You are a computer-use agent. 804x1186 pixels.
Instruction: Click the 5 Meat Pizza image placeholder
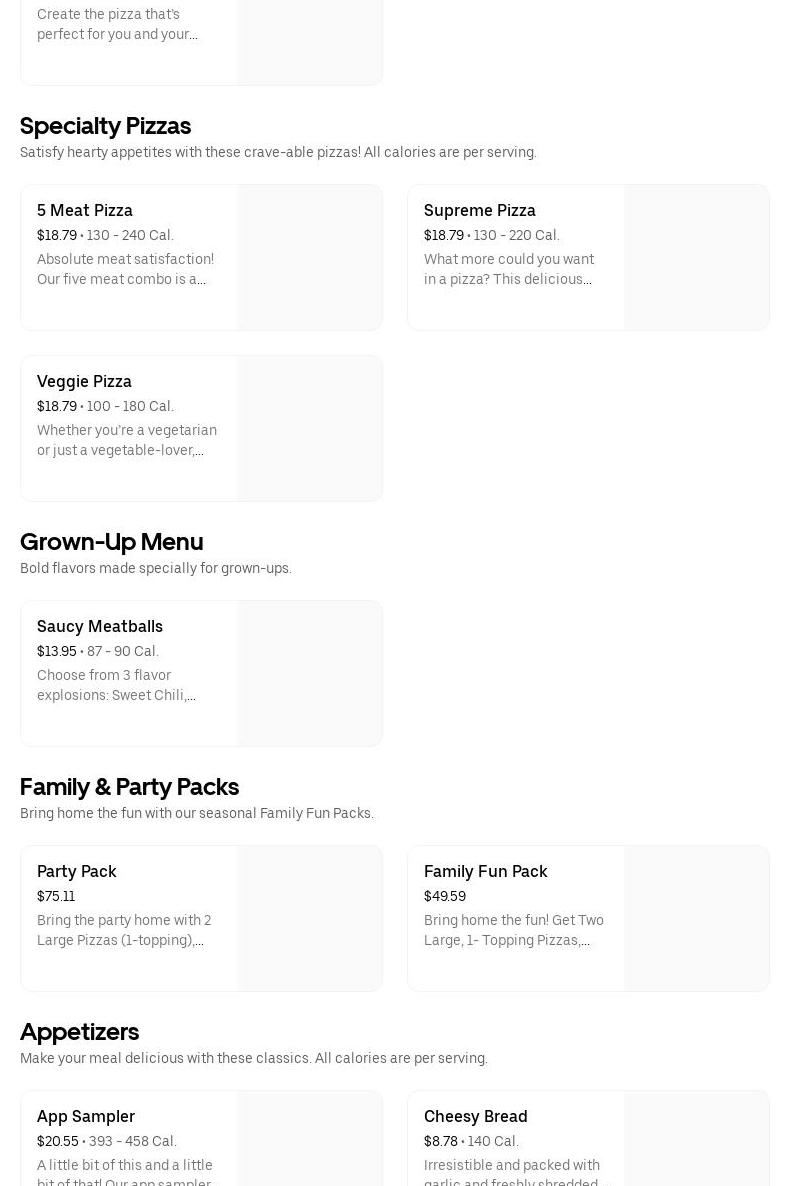click(309, 257)
